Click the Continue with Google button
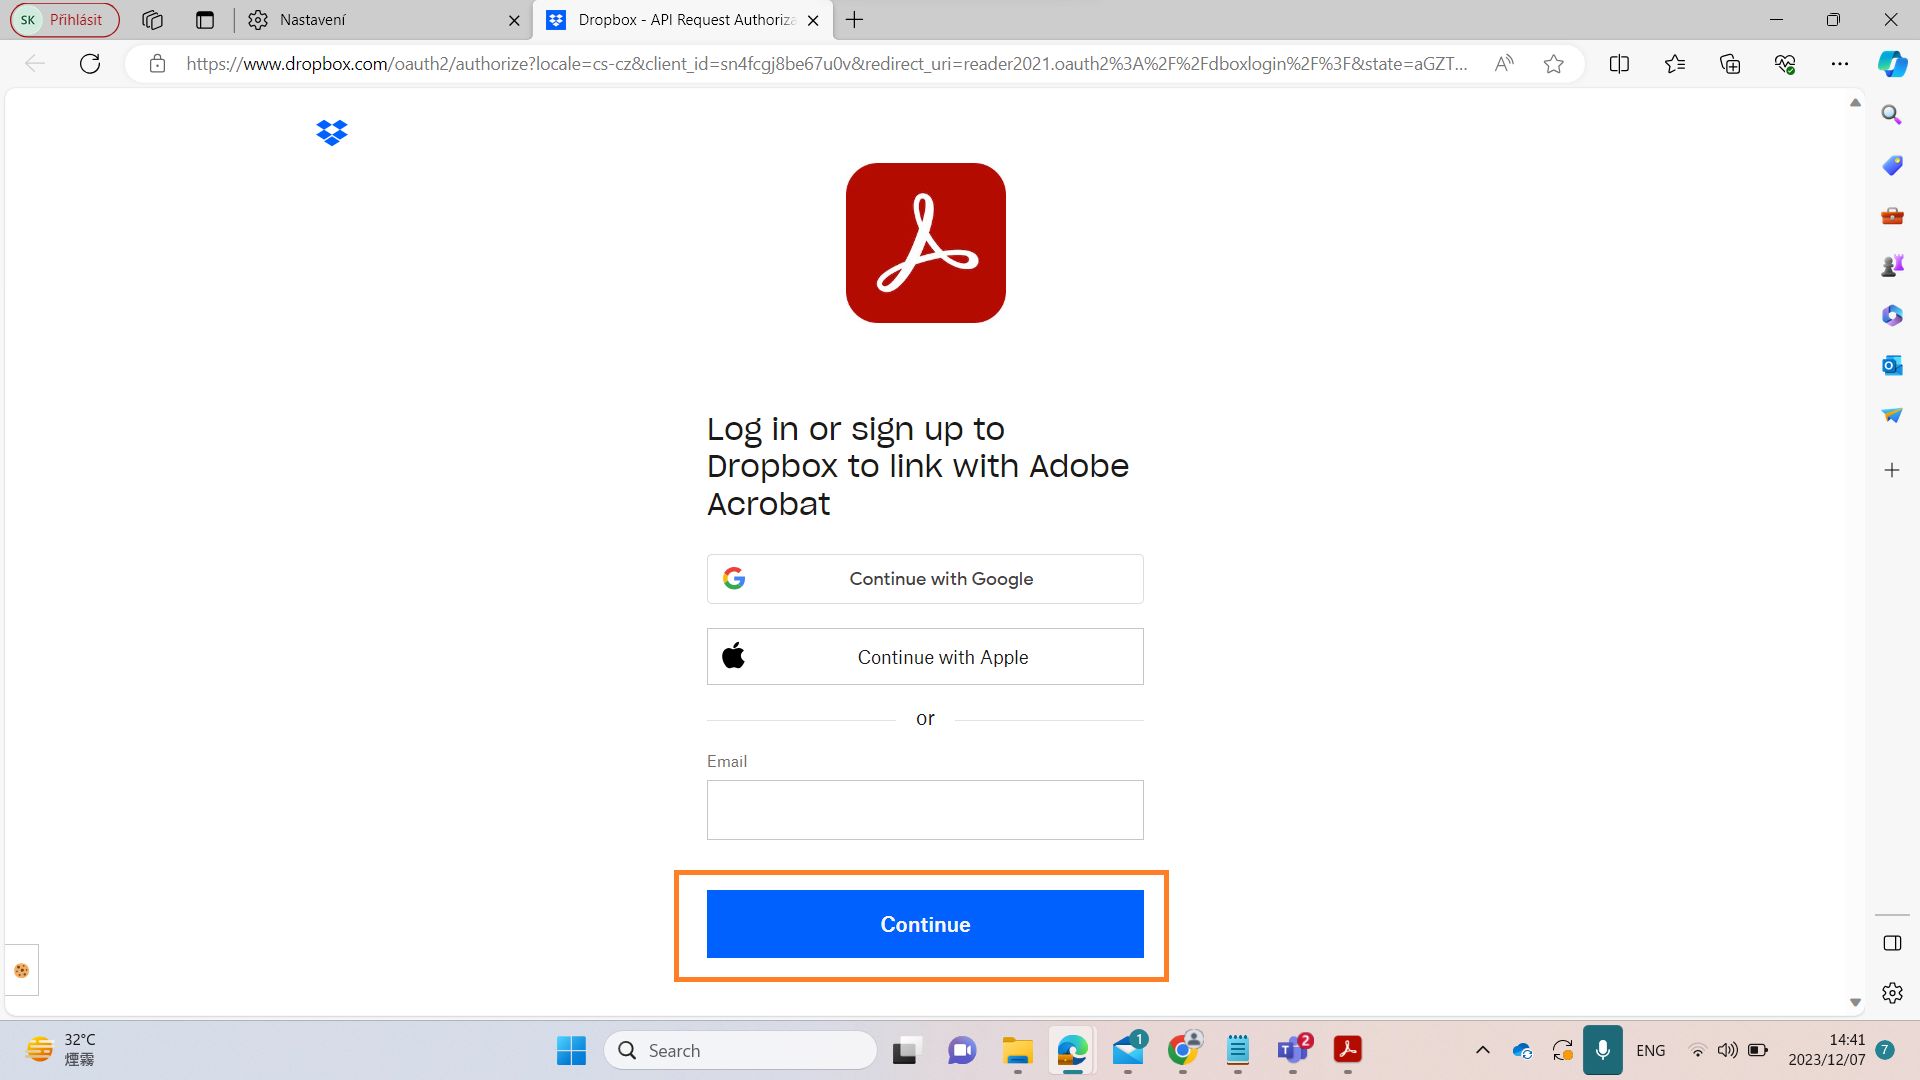This screenshot has width=1920, height=1080. point(925,579)
